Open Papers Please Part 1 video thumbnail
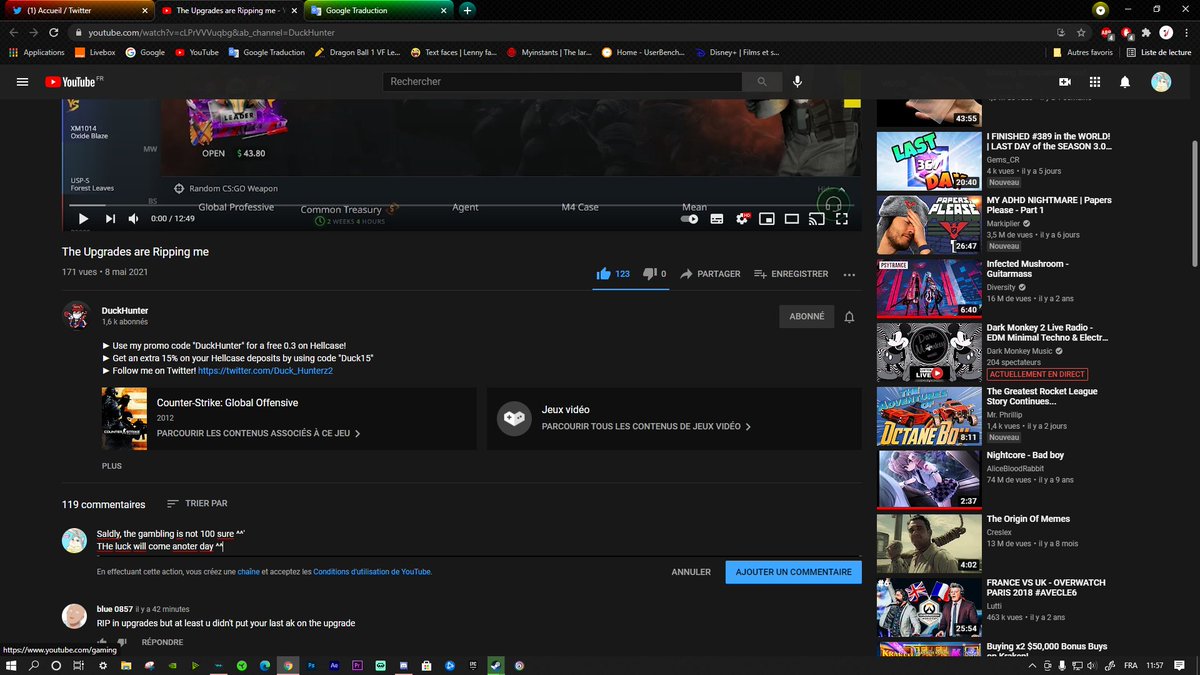 (929, 224)
